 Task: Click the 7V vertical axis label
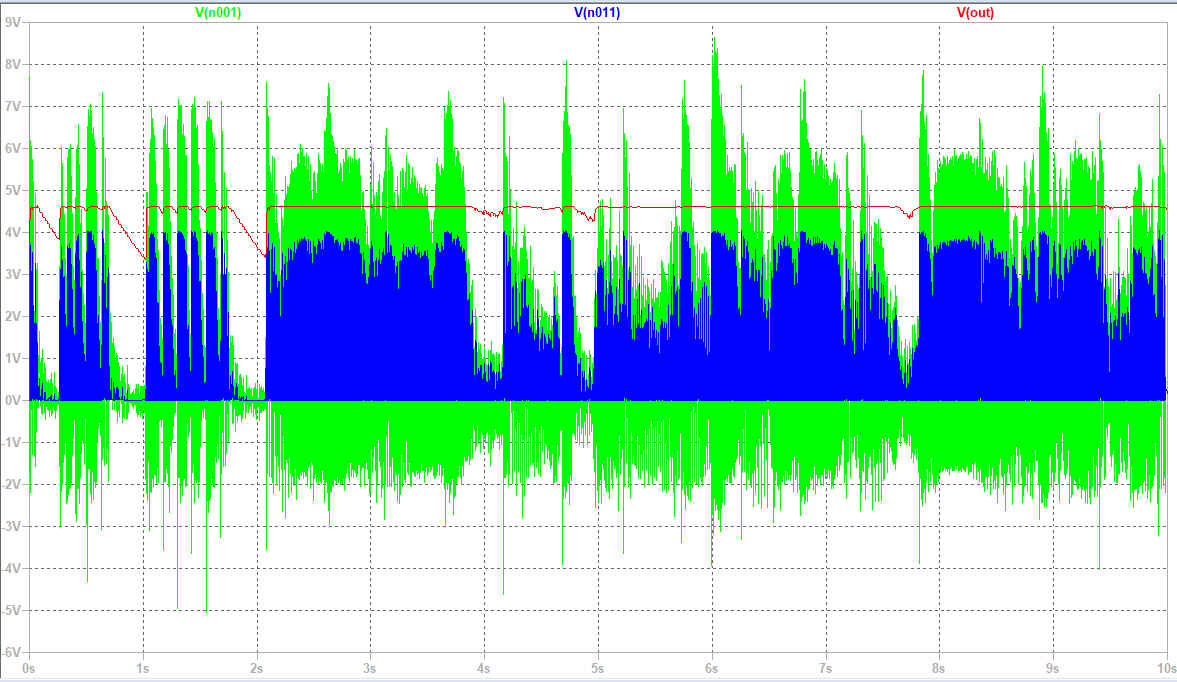click(x=13, y=105)
